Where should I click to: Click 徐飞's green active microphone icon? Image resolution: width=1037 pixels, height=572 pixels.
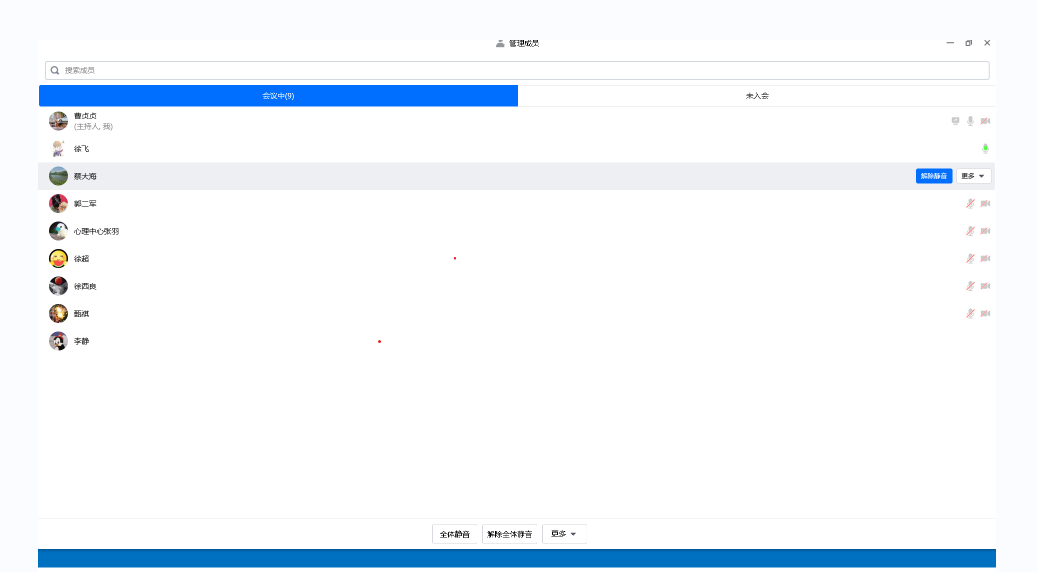(985, 149)
